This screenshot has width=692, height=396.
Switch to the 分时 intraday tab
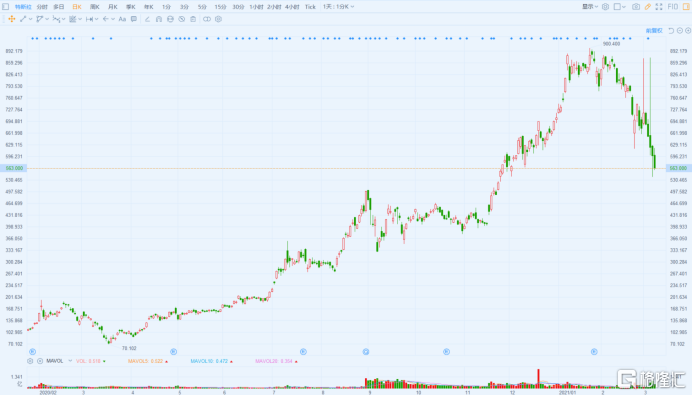pos(42,7)
